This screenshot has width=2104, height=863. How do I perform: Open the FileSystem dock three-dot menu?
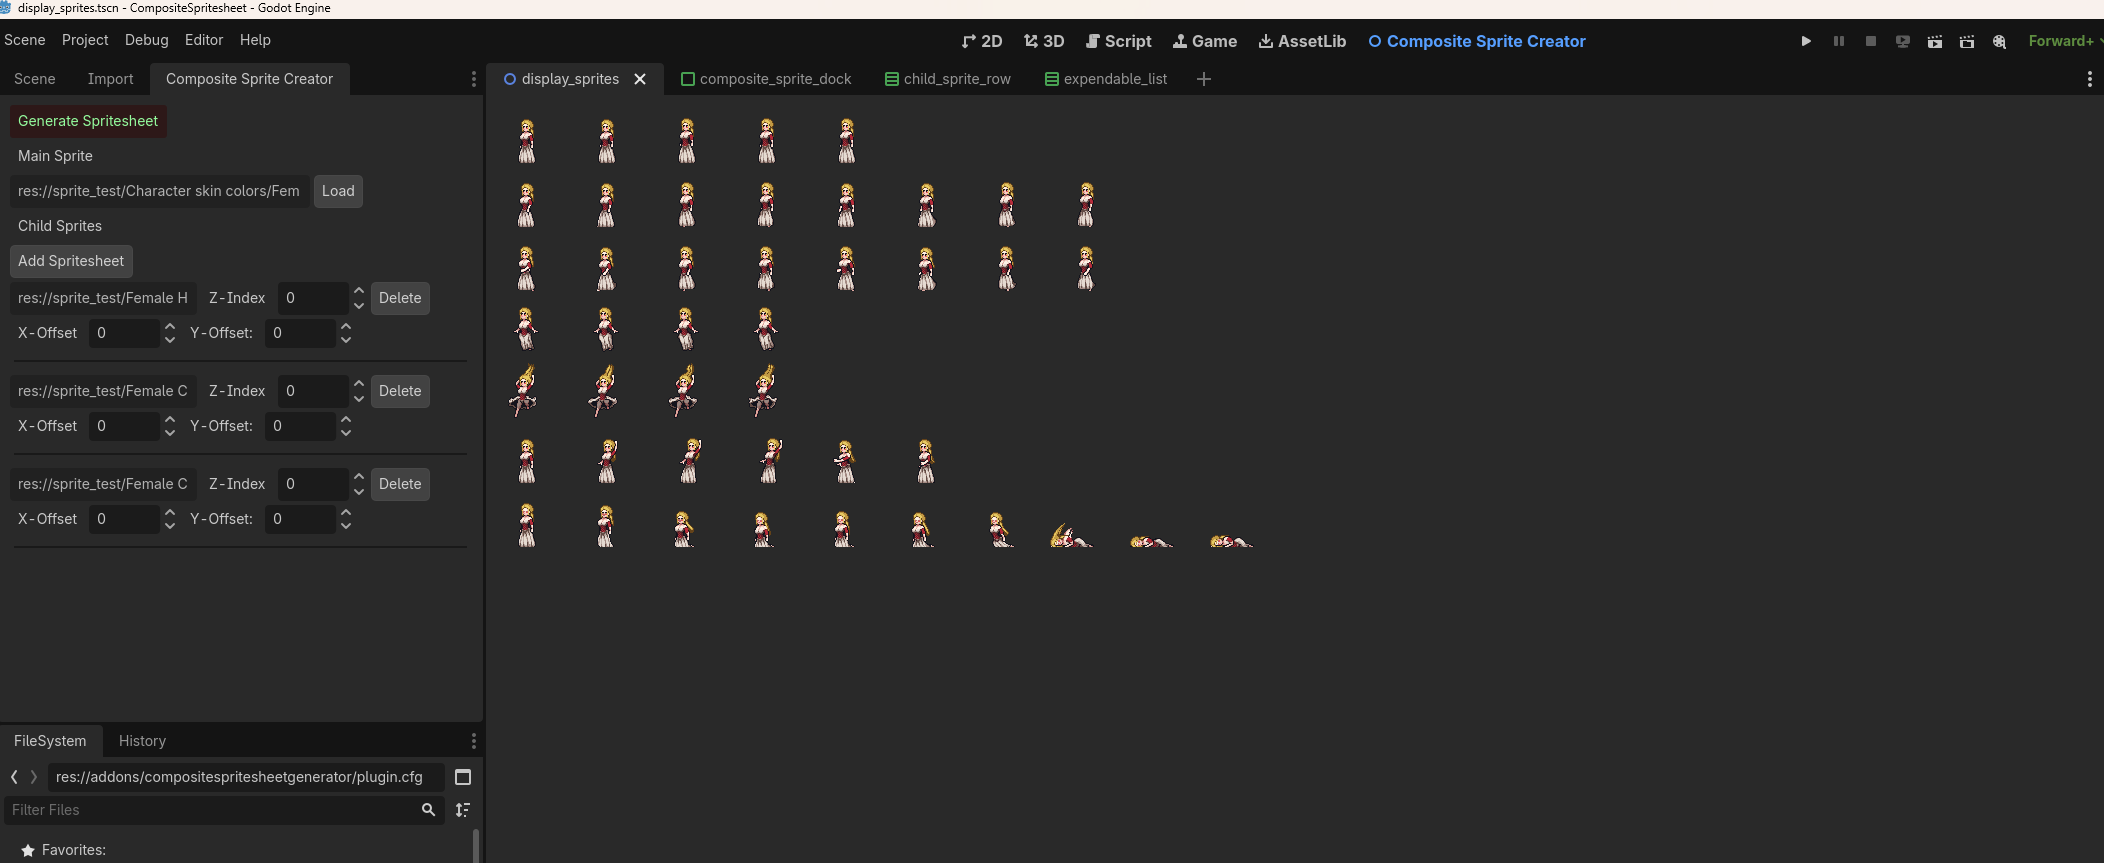pos(474,741)
